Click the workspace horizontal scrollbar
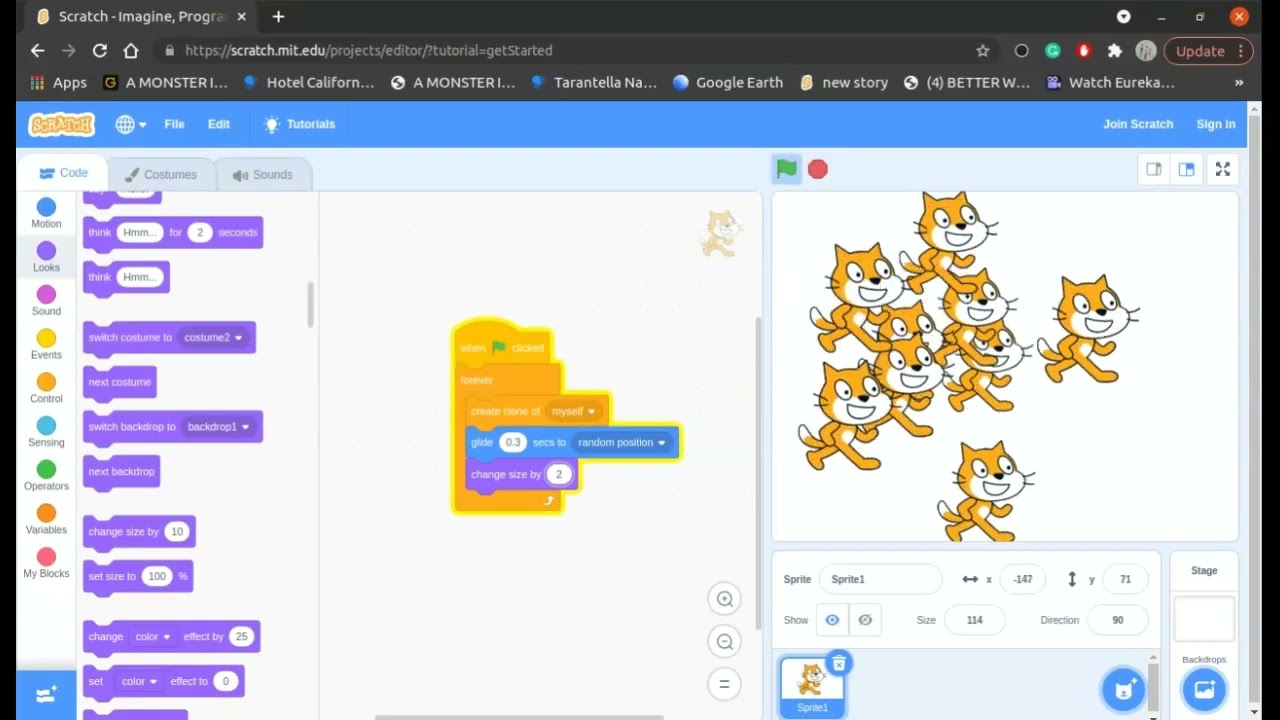The height and width of the screenshot is (720, 1280). [x=519, y=716]
